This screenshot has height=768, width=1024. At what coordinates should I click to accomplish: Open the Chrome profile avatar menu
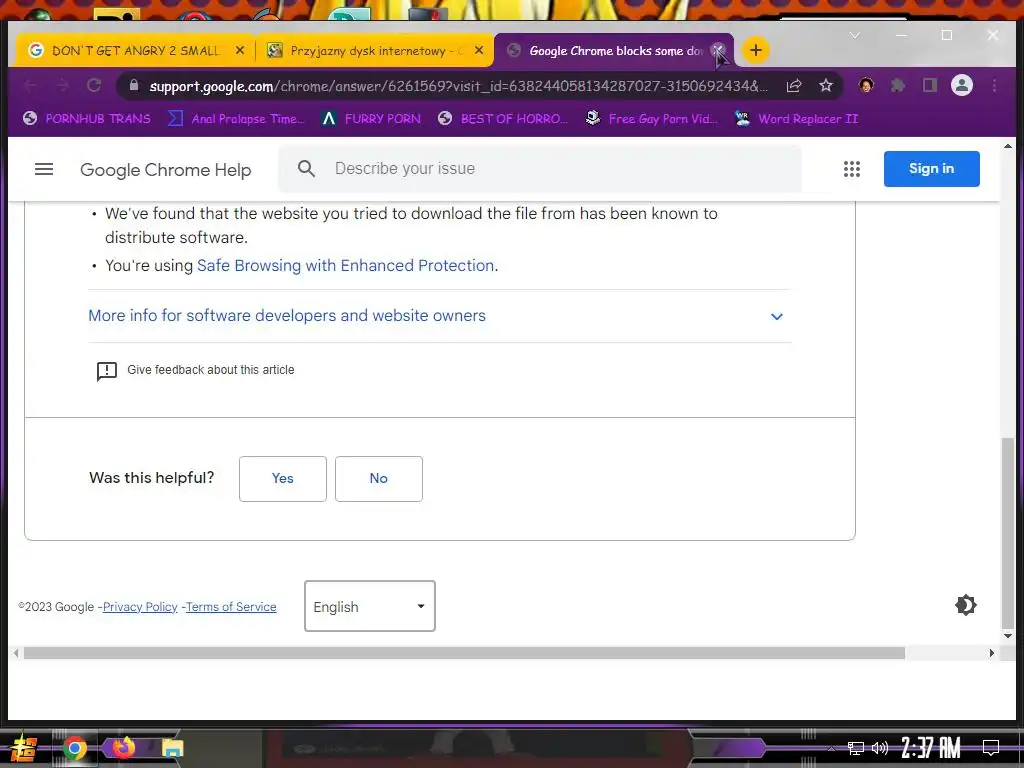tap(962, 86)
